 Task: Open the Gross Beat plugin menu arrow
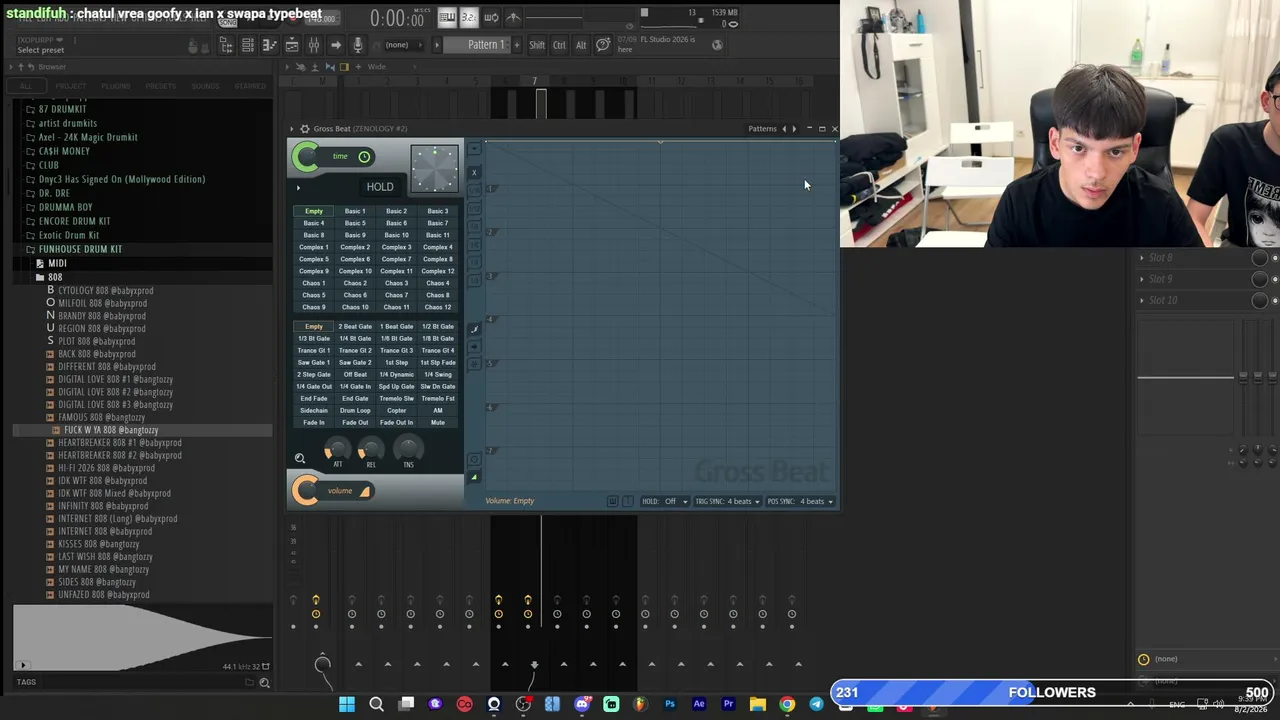[x=292, y=129]
